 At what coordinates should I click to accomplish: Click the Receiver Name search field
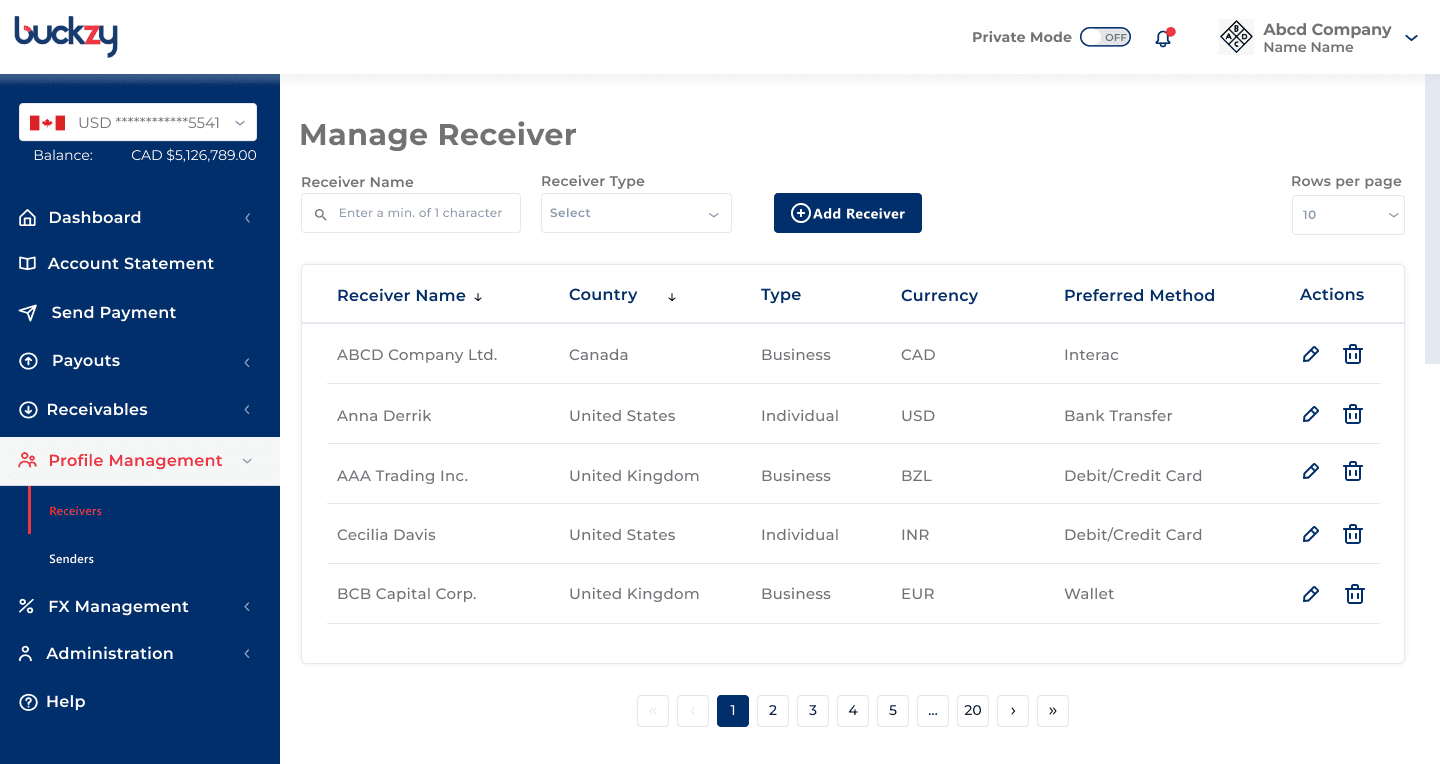pyautogui.click(x=411, y=213)
